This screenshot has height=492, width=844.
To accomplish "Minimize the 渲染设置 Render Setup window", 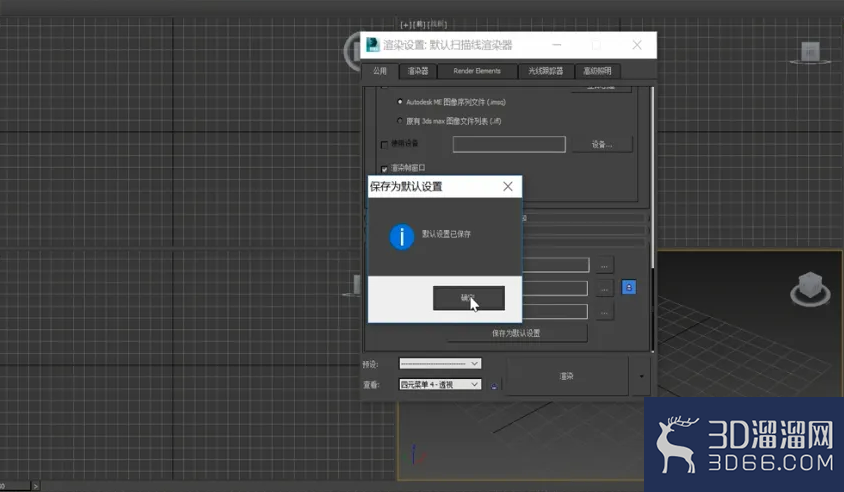I will 557,45.
